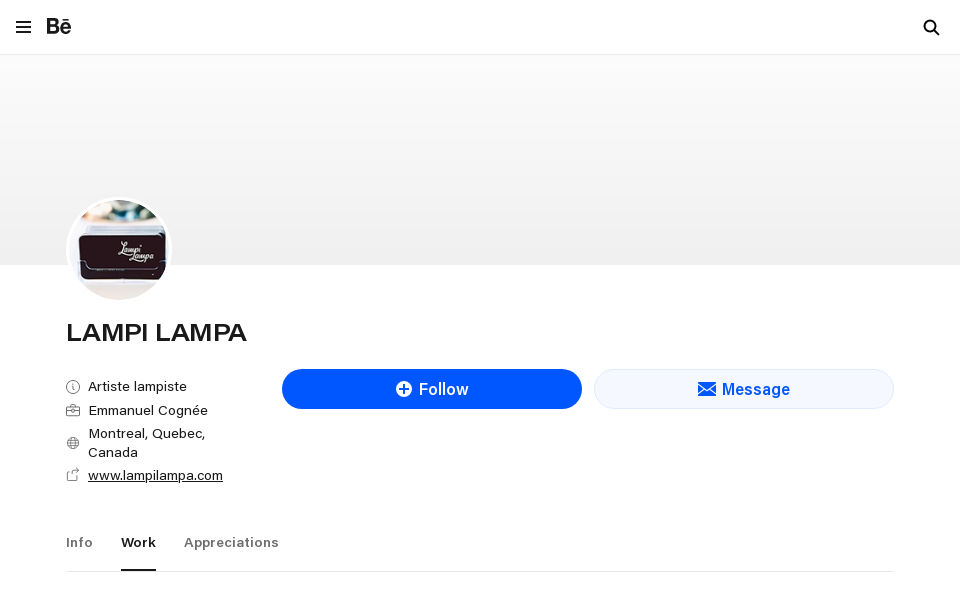Follow LAMPI LAMPA
Viewport: 960px width, 600px height.
click(432, 389)
